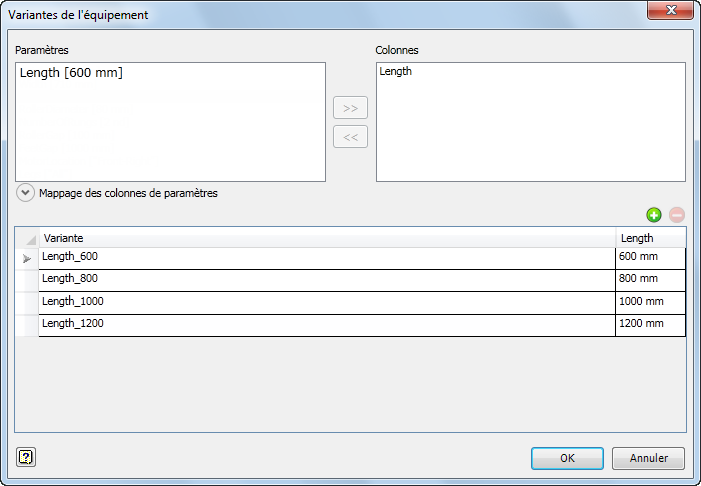Select Length in Colonnes list
This screenshot has height=486, width=701.
click(x=396, y=72)
